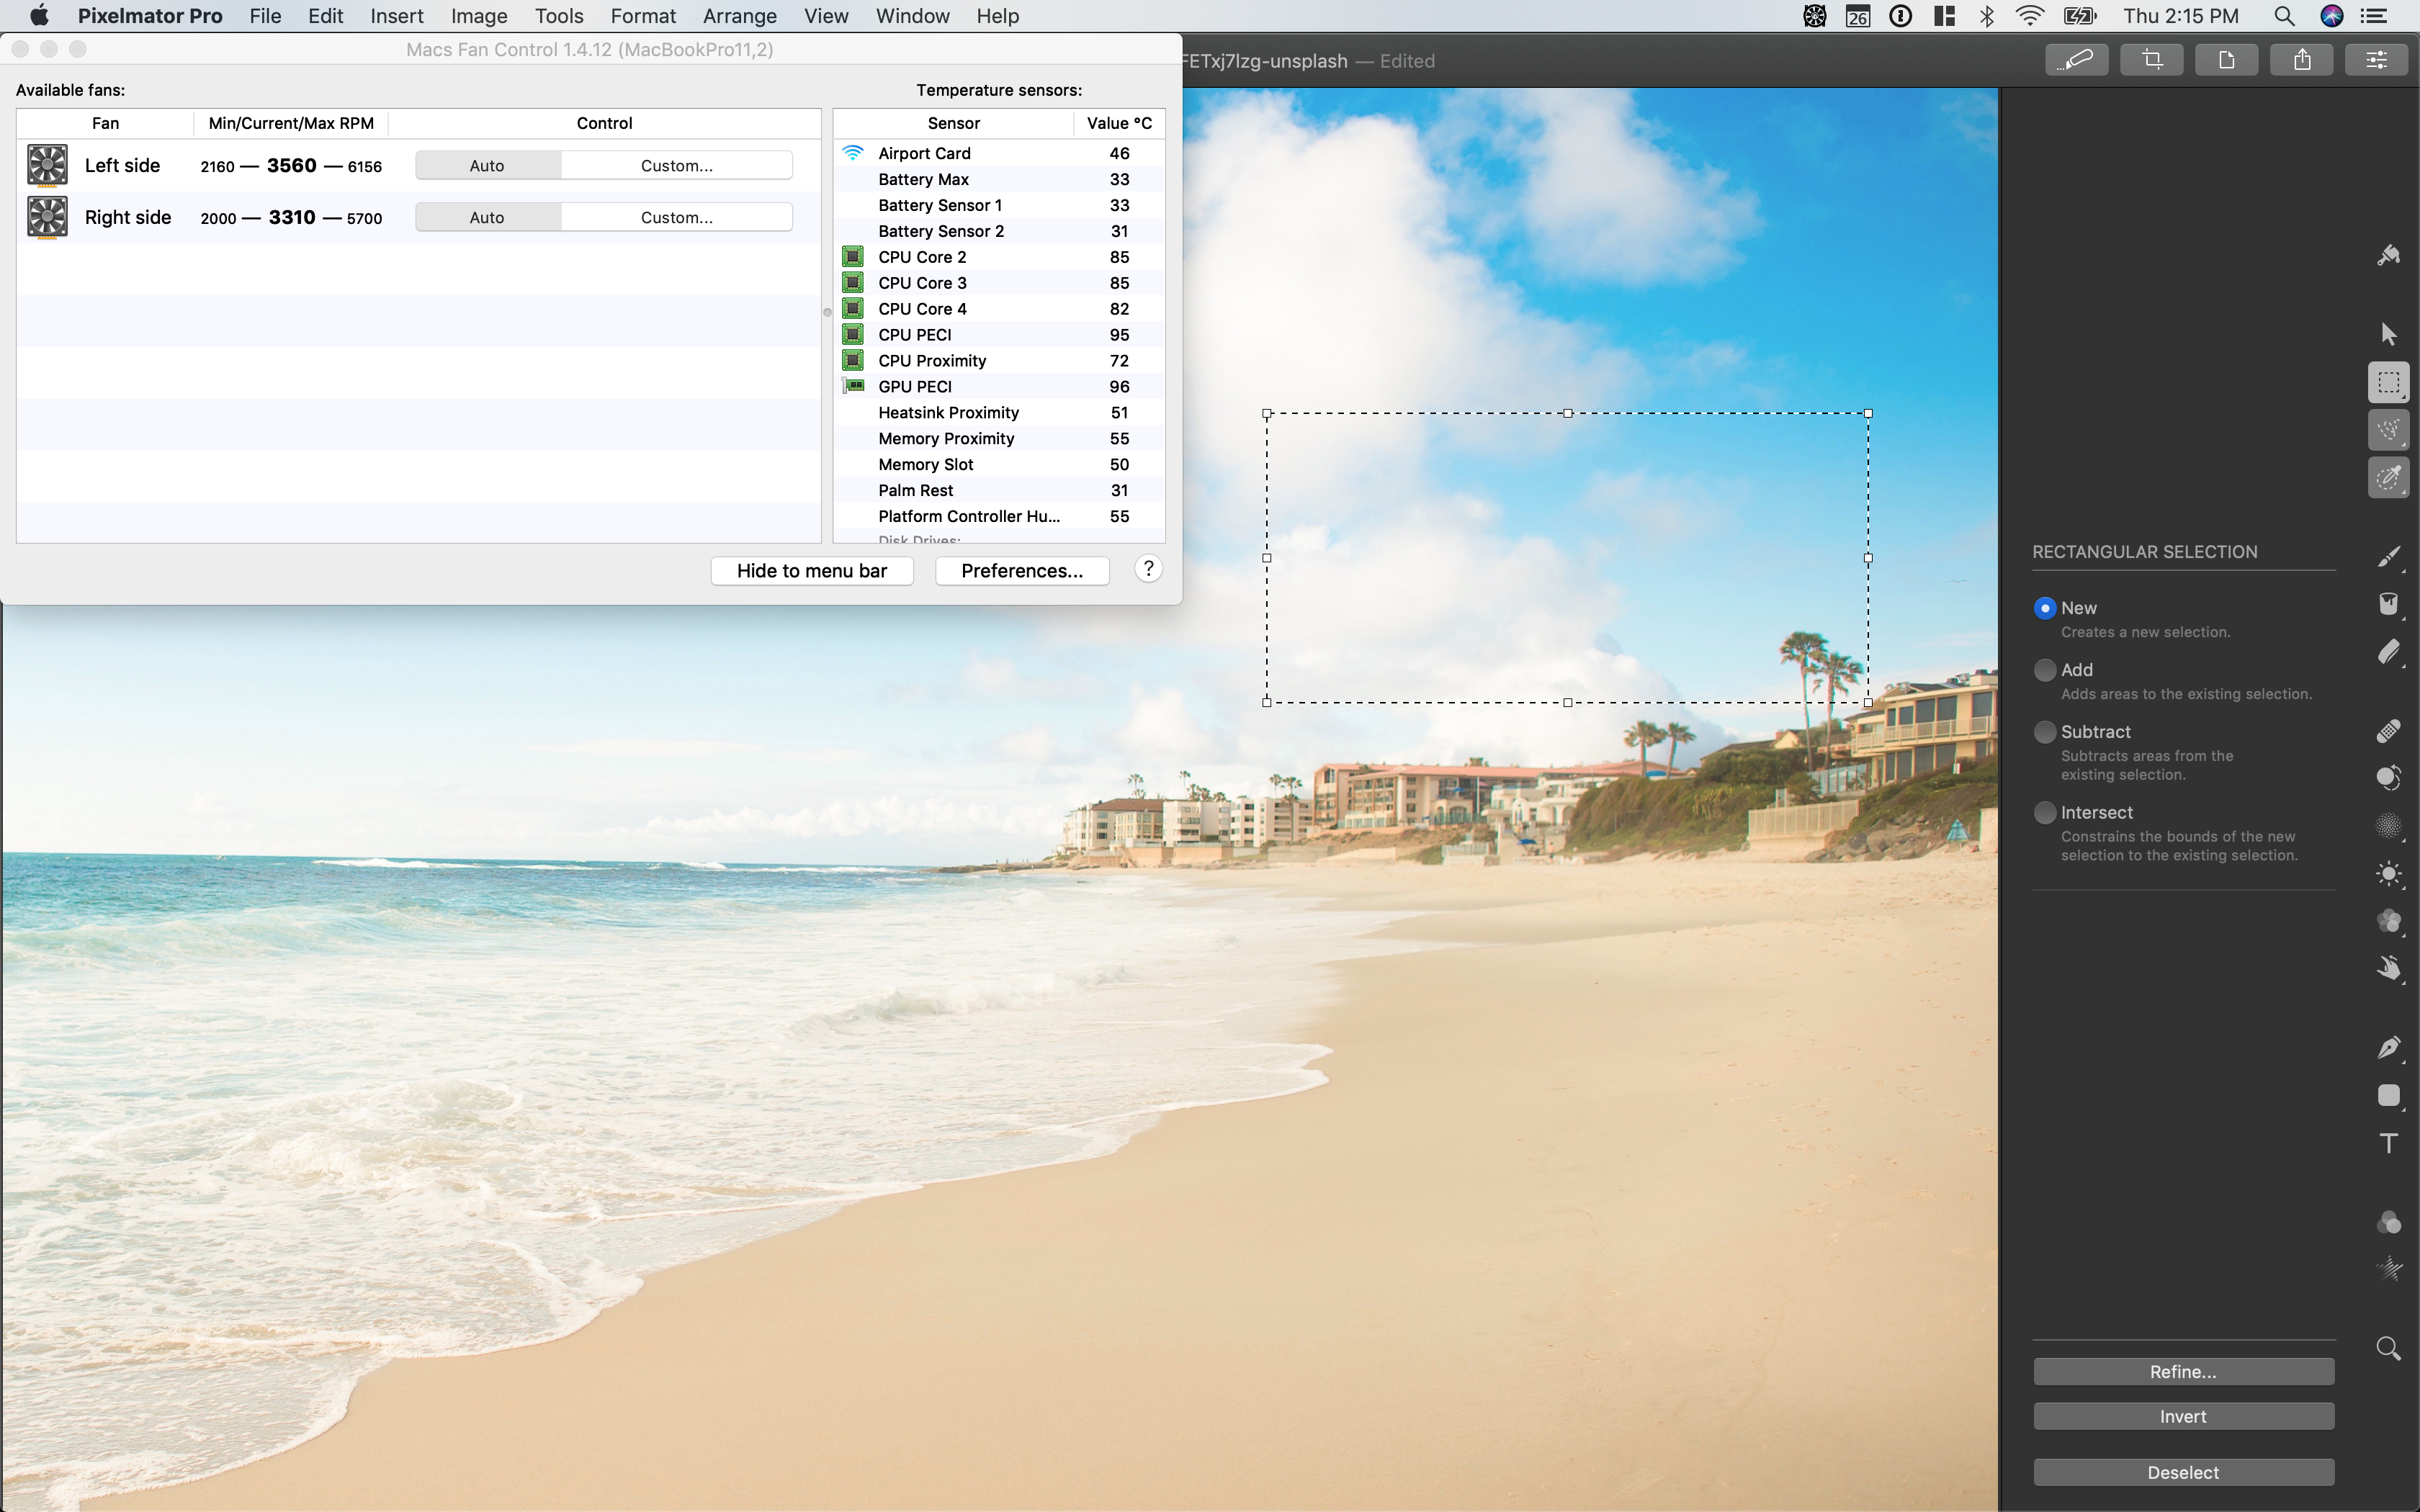Click the Deselect button

point(2183,1473)
